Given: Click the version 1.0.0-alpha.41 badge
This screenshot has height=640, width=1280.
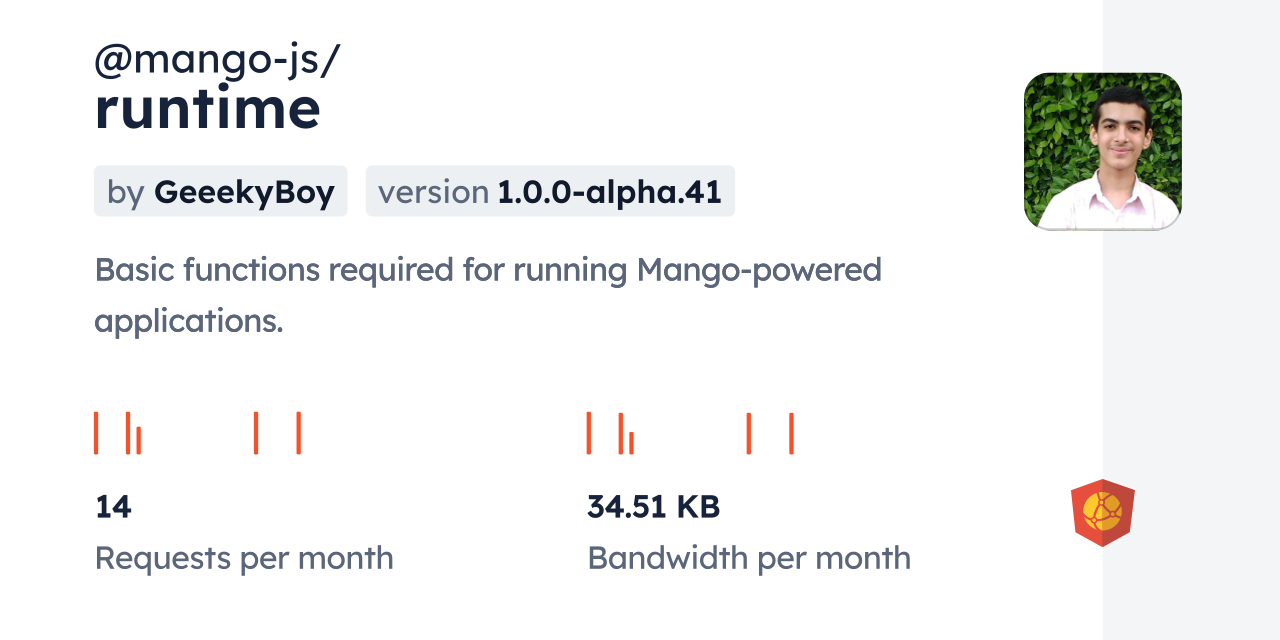Looking at the screenshot, I should [550, 191].
